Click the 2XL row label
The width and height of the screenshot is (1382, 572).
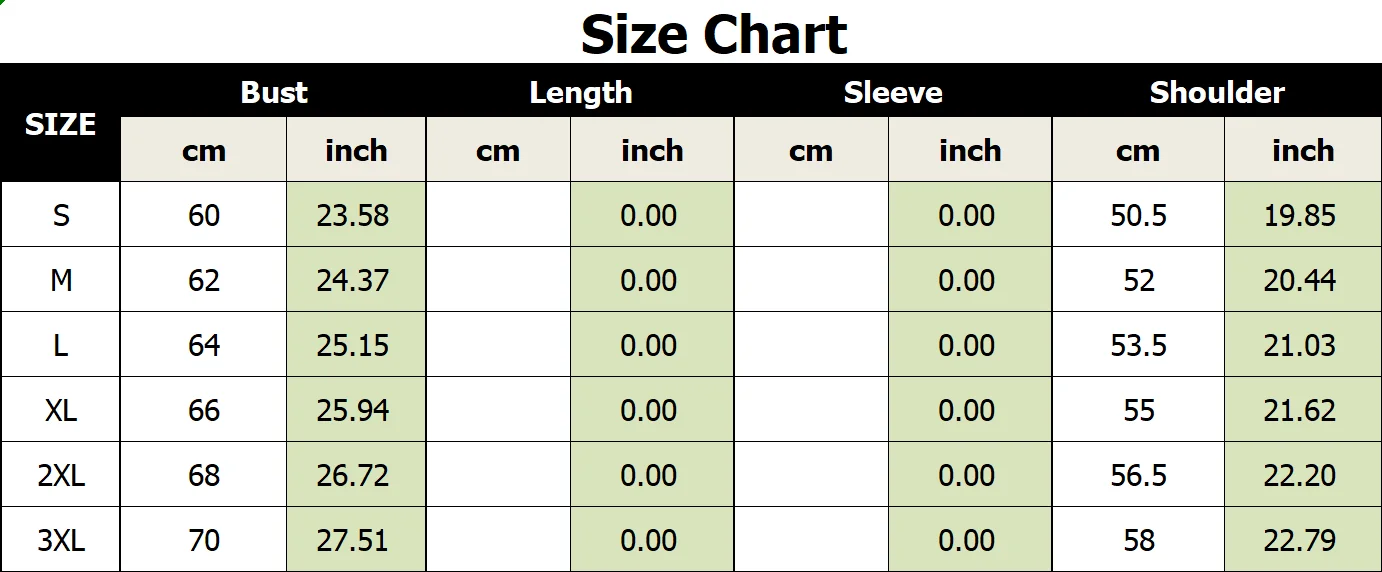(x=61, y=475)
